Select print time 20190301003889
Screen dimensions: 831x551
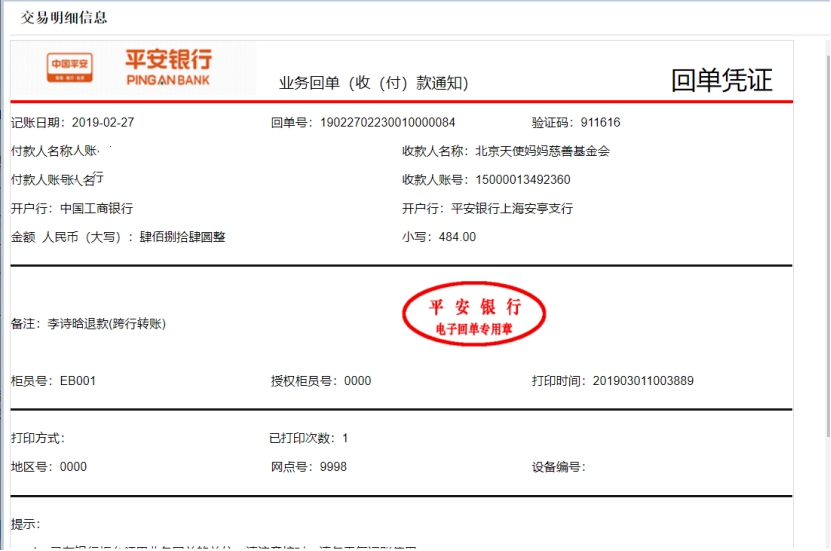click(643, 381)
